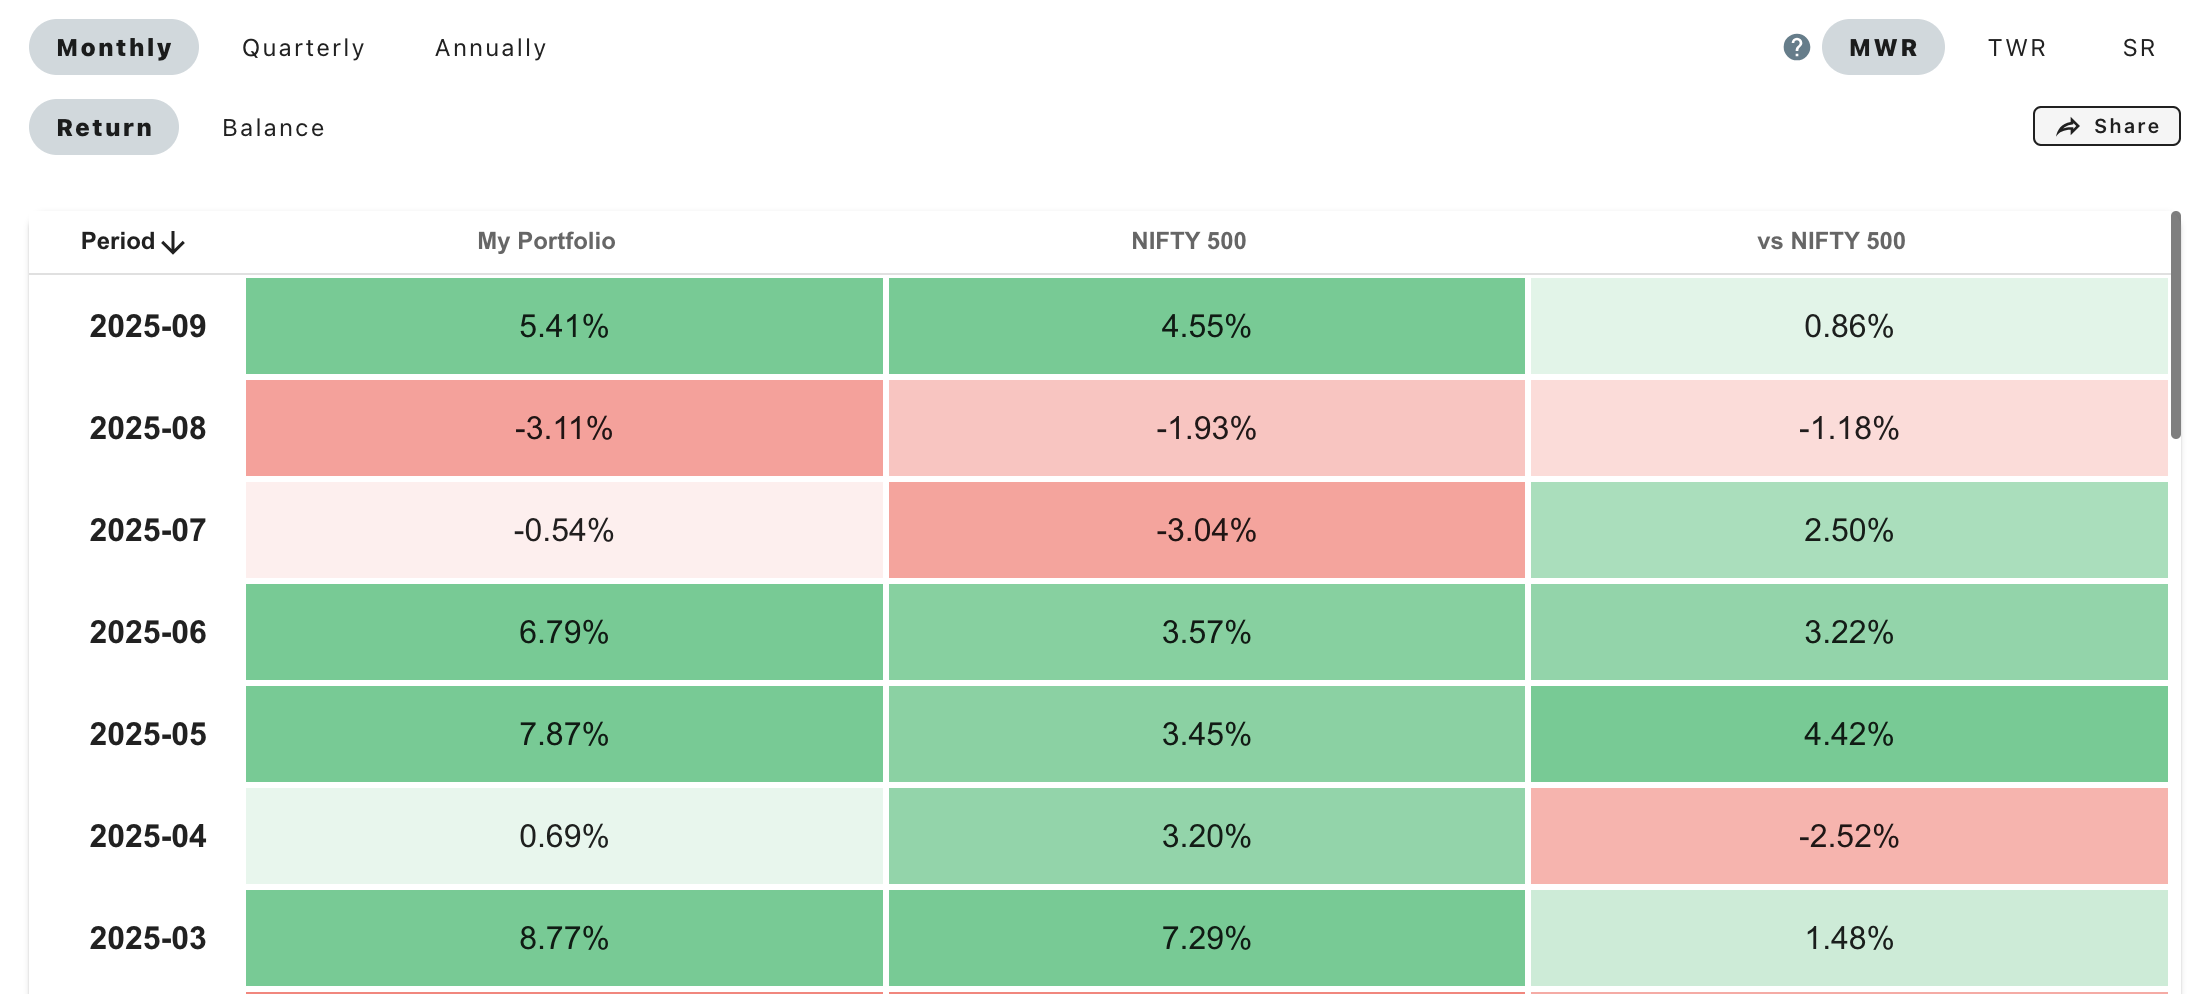Select the Monthly period toggle
The image size is (2192, 994).
click(114, 47)
